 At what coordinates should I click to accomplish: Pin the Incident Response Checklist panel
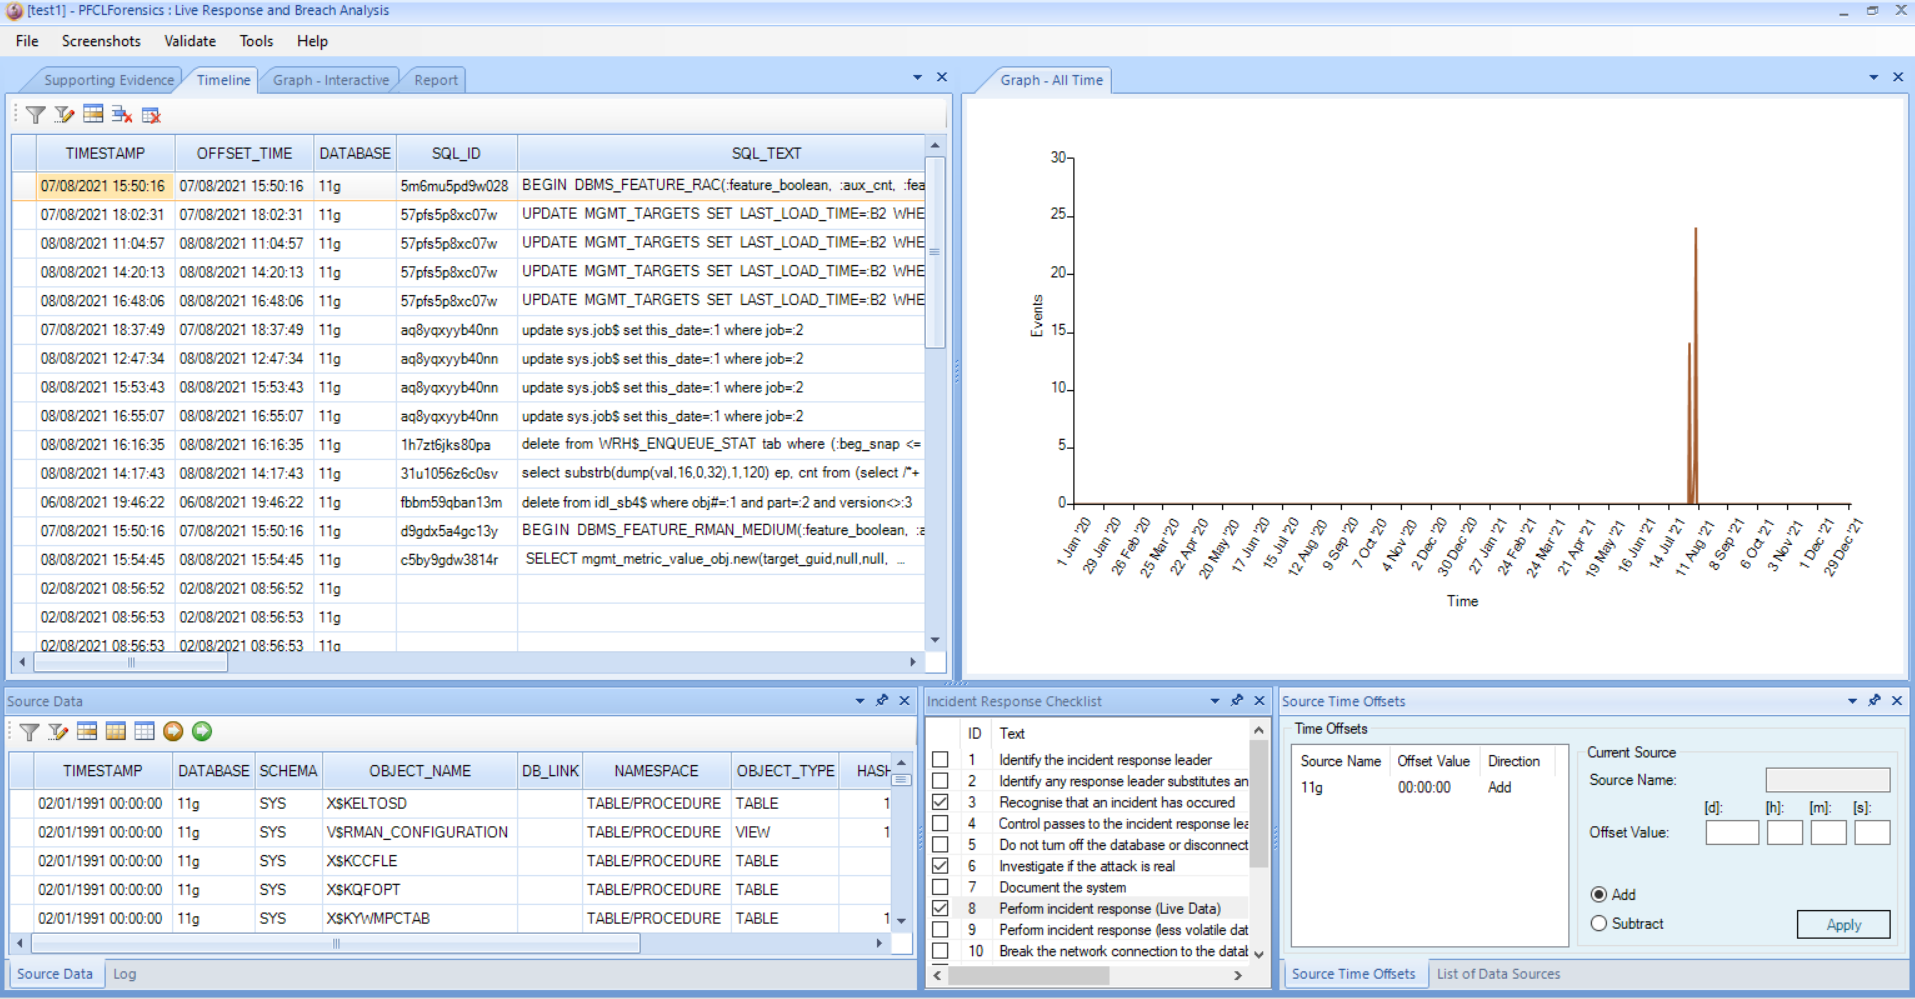(1237, 701)
